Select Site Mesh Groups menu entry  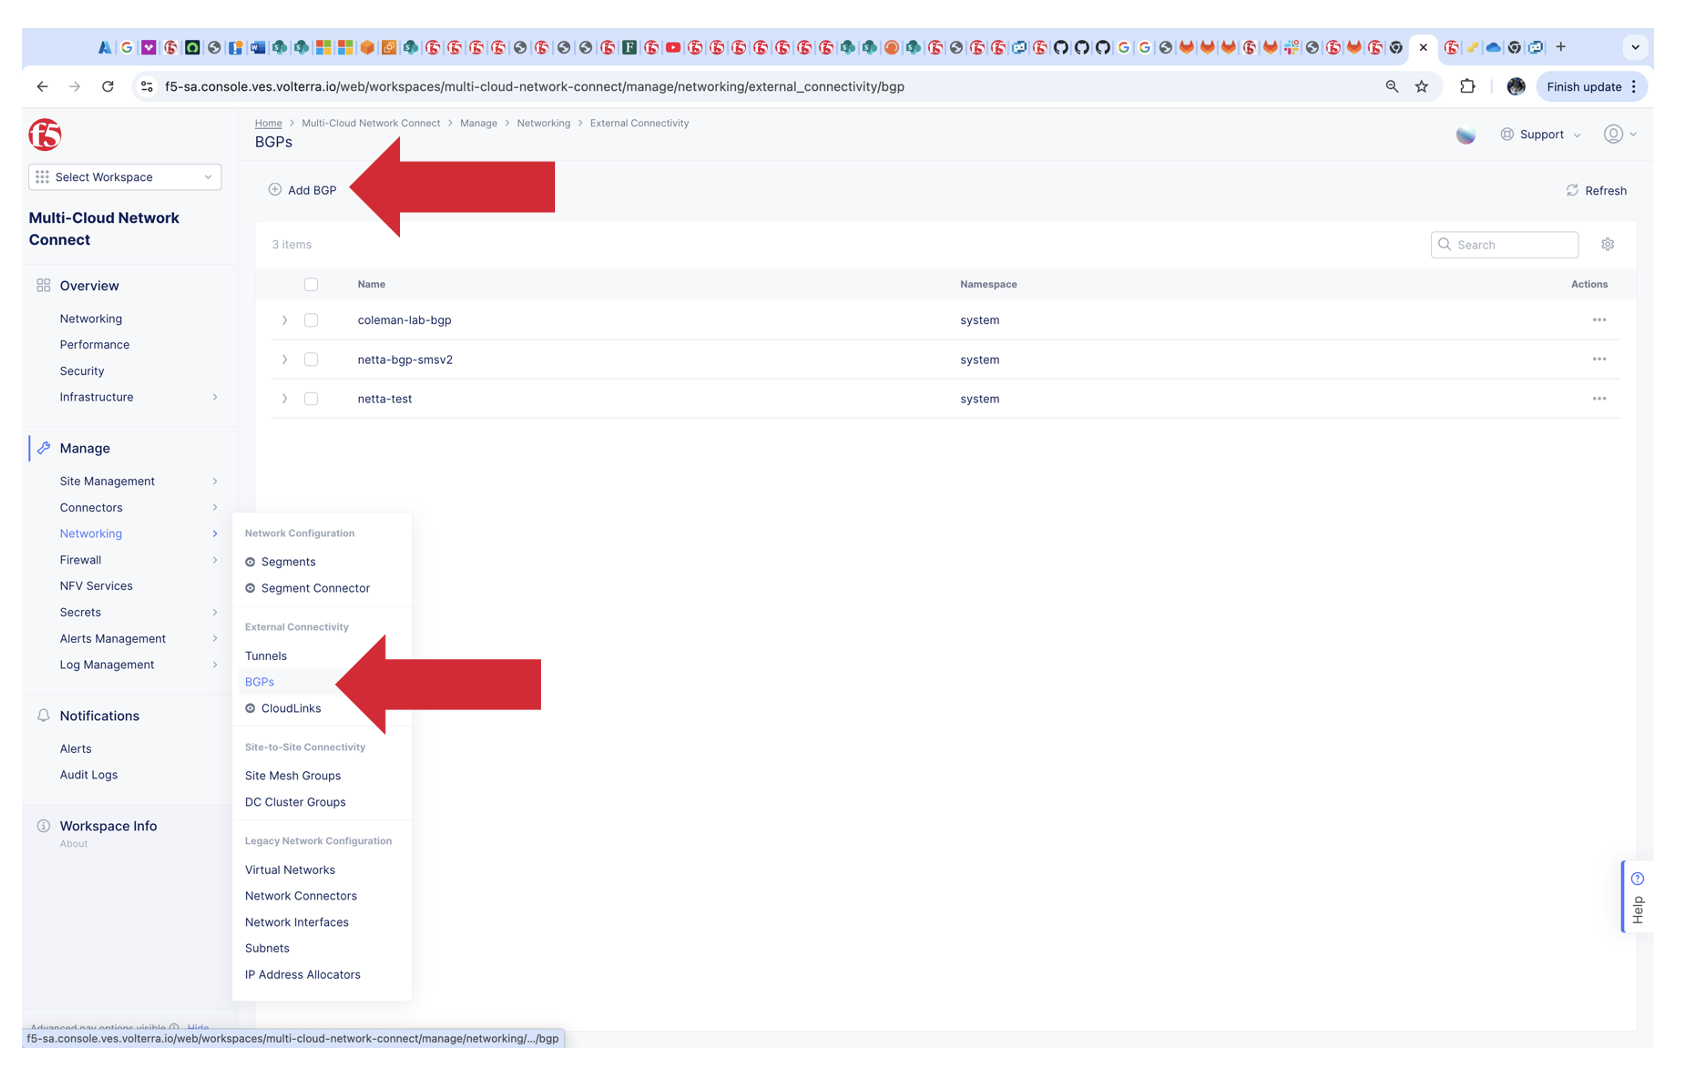[293, 776]
